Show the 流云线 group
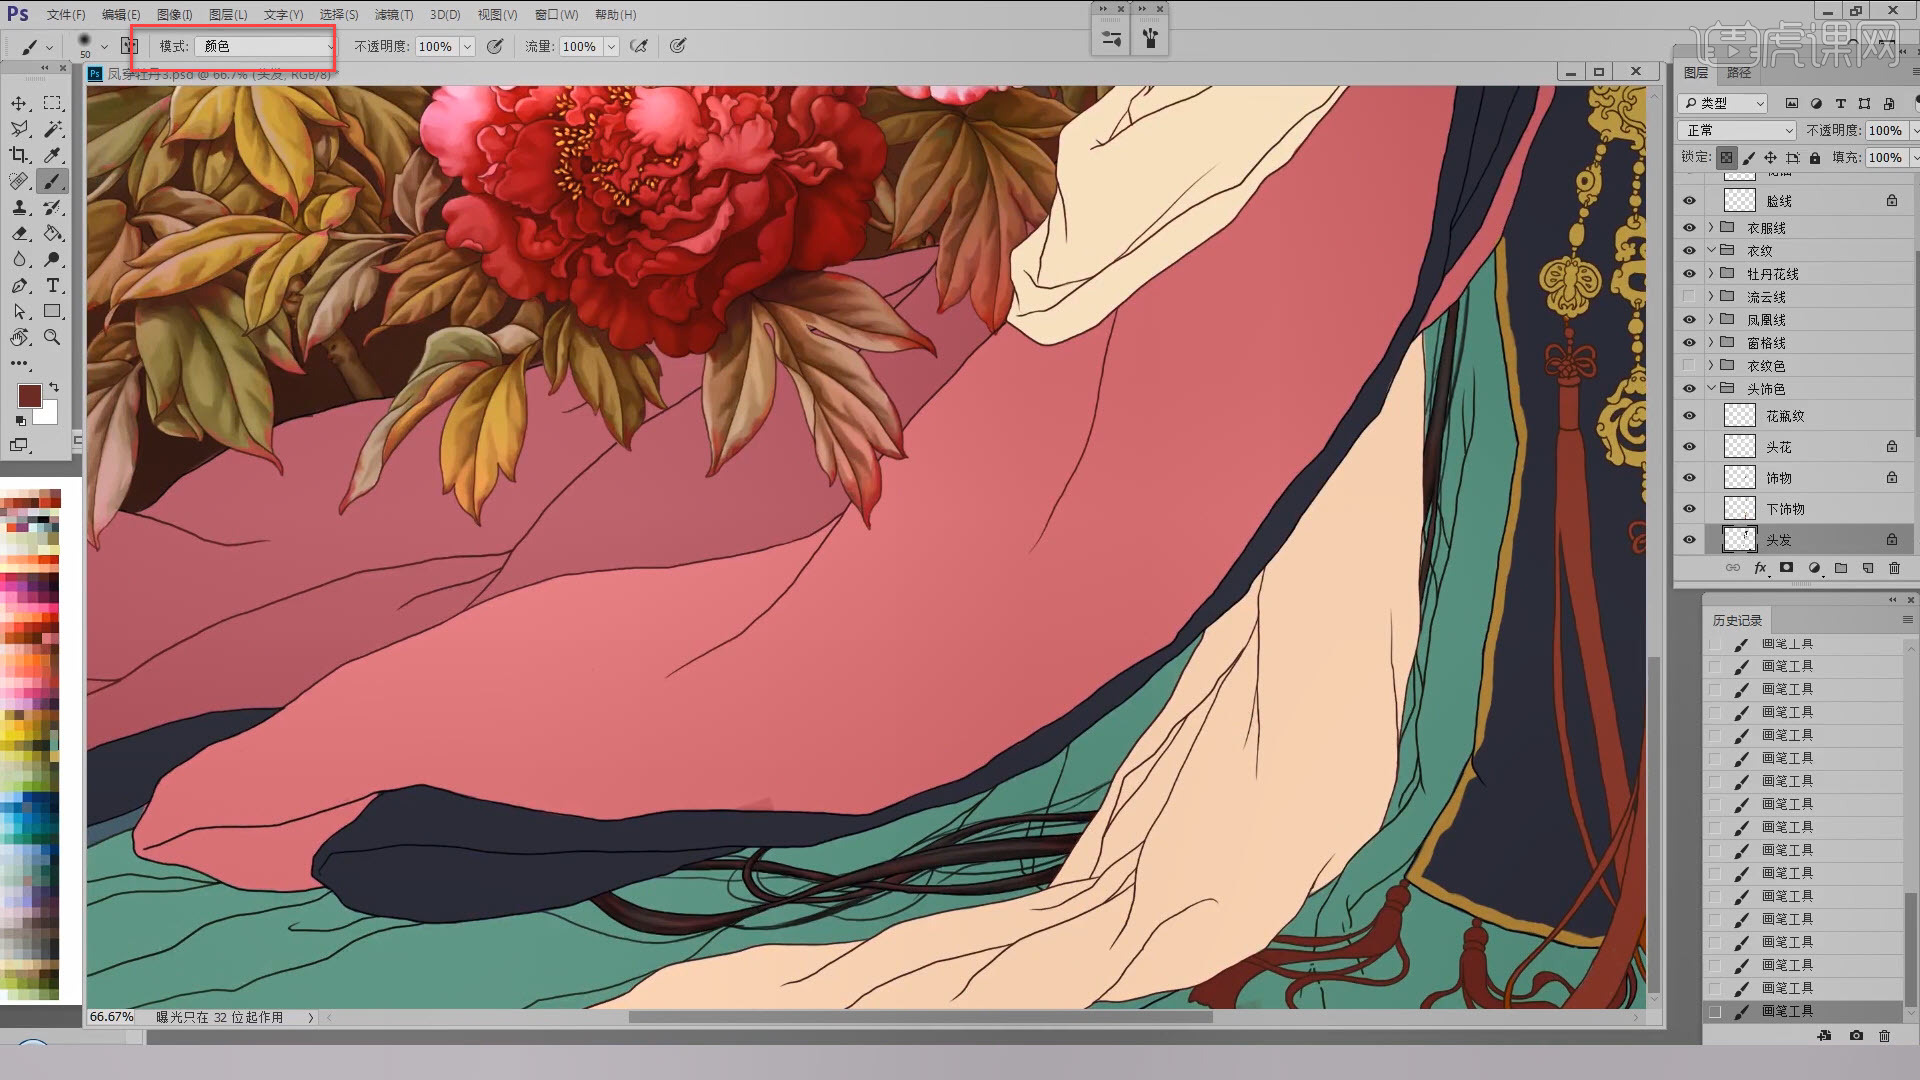 tap(1689, 297)
